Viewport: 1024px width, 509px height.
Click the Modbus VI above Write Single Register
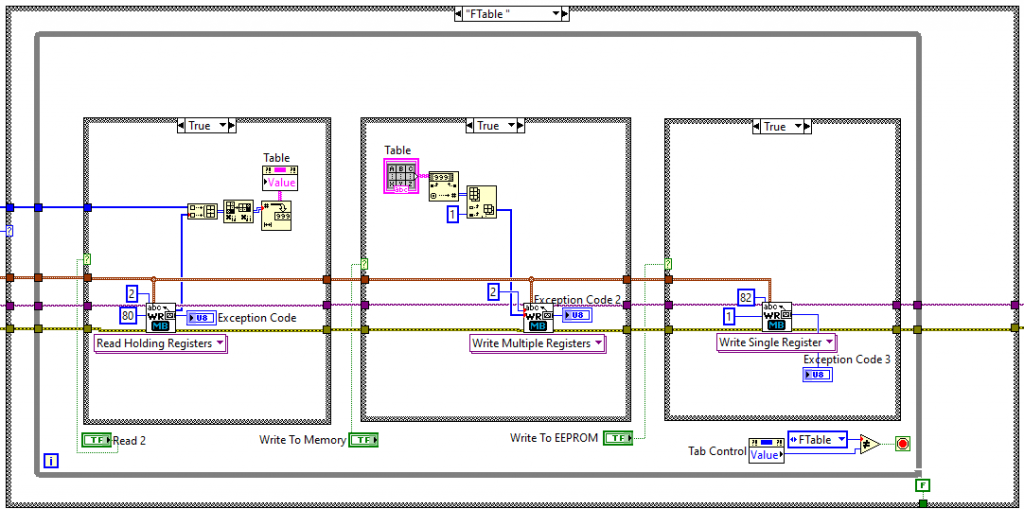point(777,317)
